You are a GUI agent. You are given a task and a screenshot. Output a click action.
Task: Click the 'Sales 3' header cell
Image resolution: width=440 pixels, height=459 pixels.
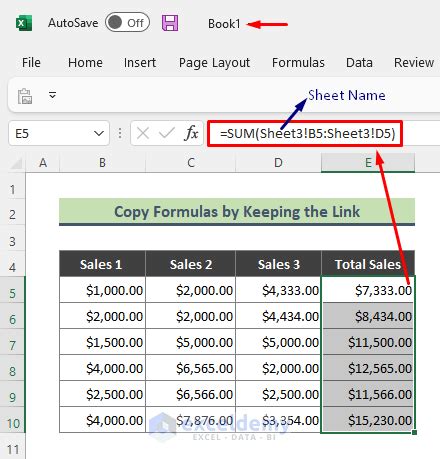pyautogui.click(x=278, y=264)
